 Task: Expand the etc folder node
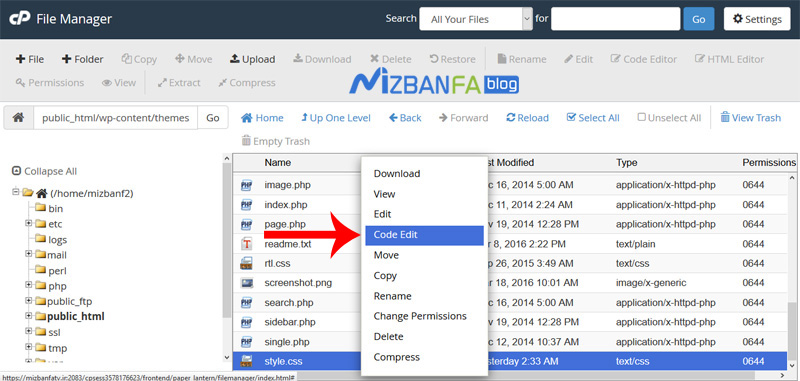(29, 223)
